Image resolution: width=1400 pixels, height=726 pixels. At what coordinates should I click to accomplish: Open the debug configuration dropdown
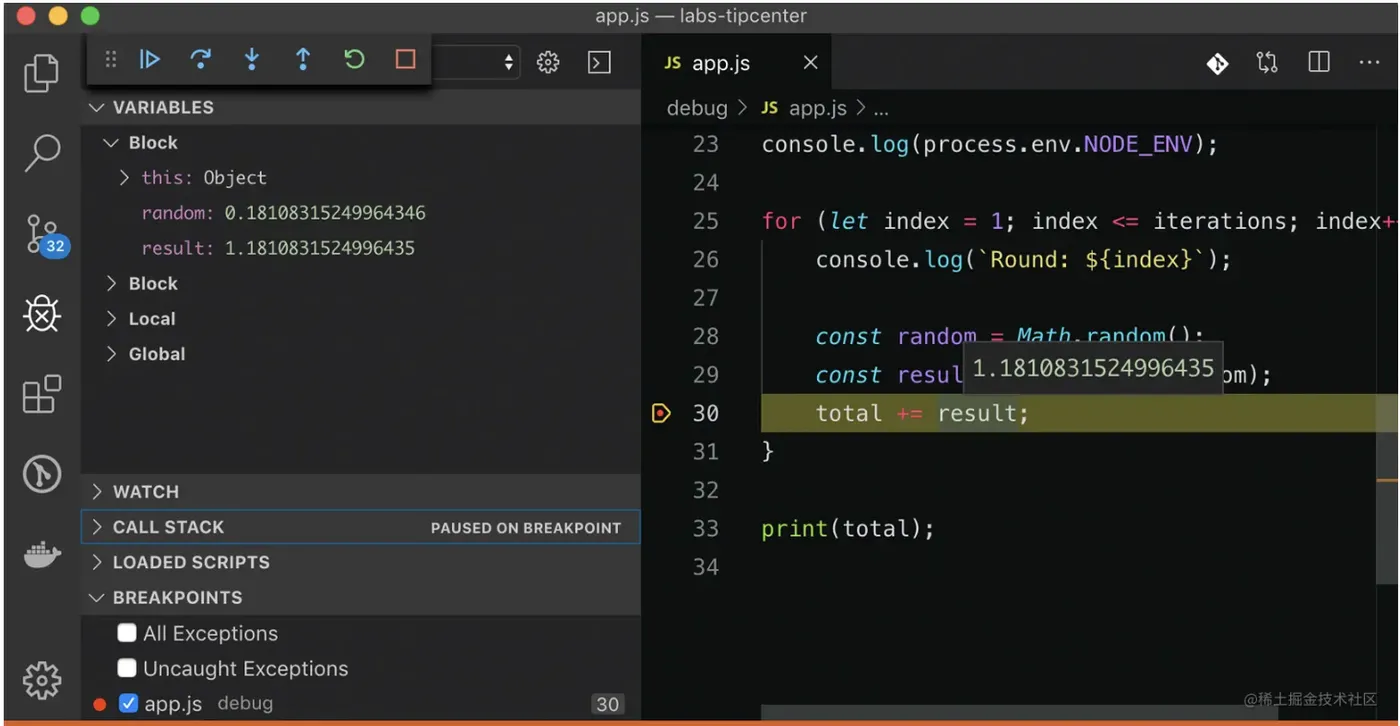point(478,62)
